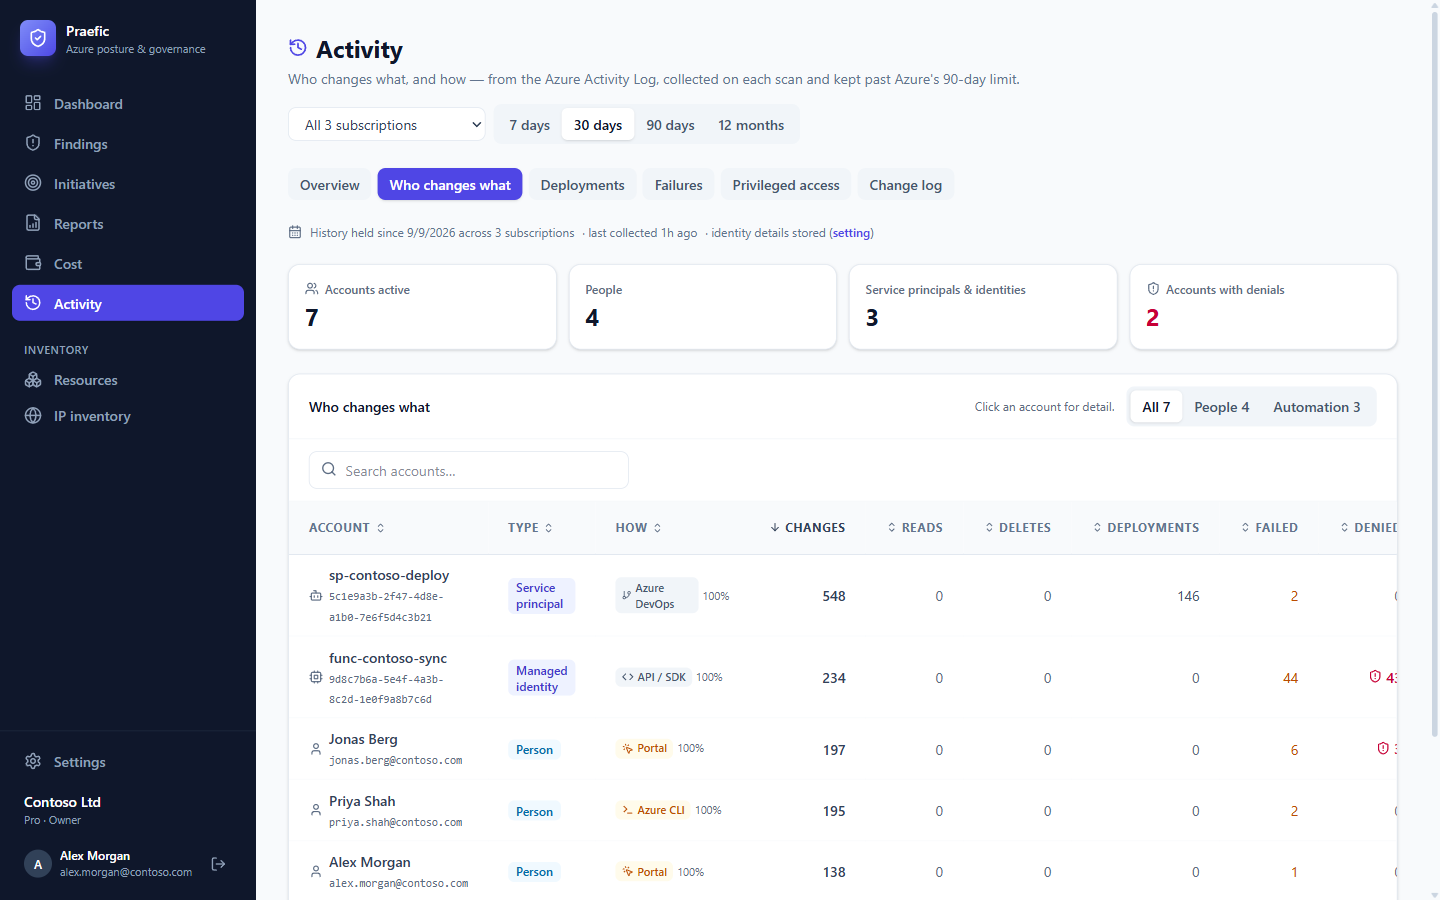The width and height of the screenshot is (1440, 900).
Task: Sort by READS column header
Action: pyautogui.click(x=915, y=528)
